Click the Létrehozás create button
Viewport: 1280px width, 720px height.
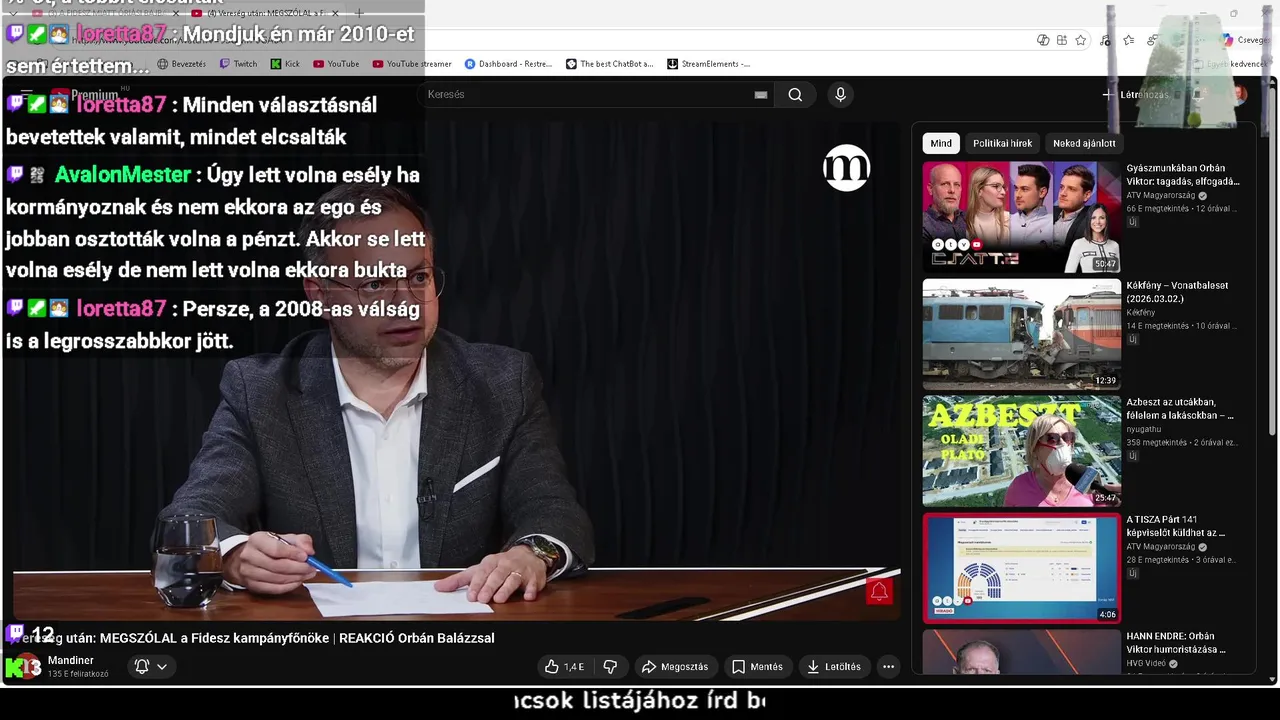[1135, 95]
